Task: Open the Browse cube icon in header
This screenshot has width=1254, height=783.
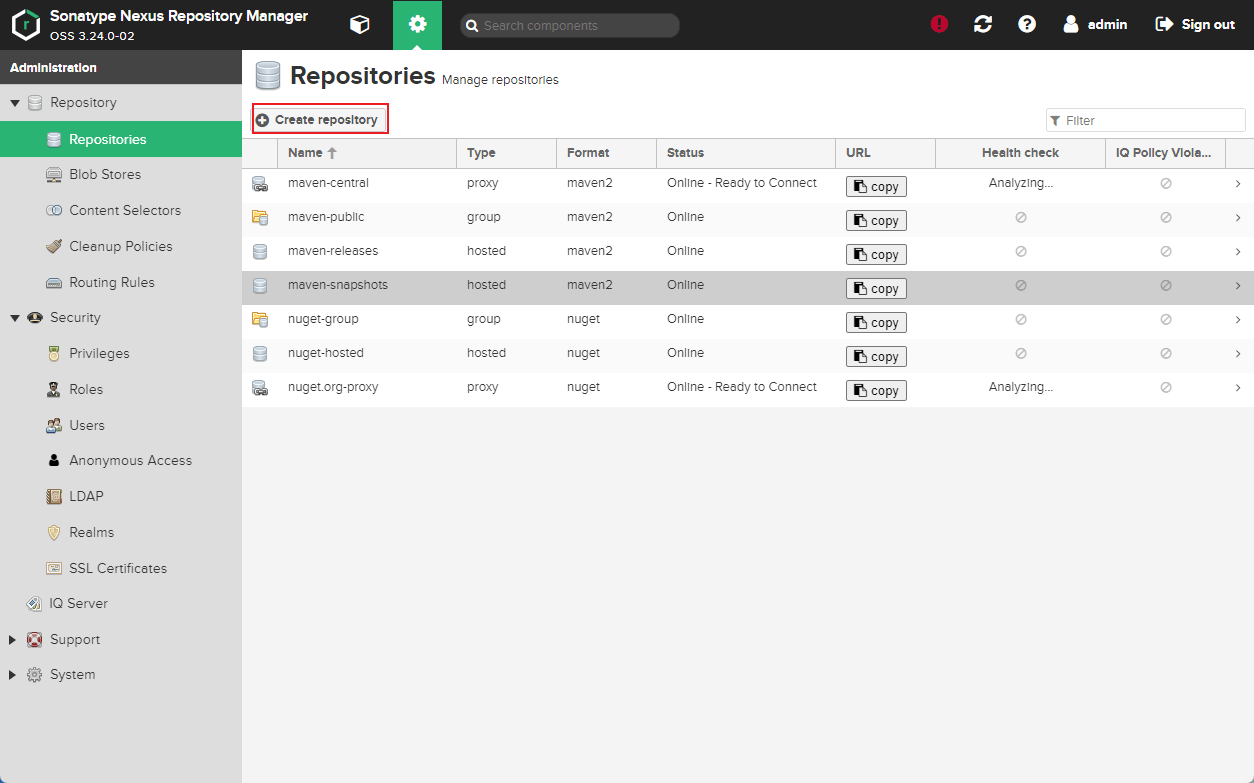Action: (360, 25)
